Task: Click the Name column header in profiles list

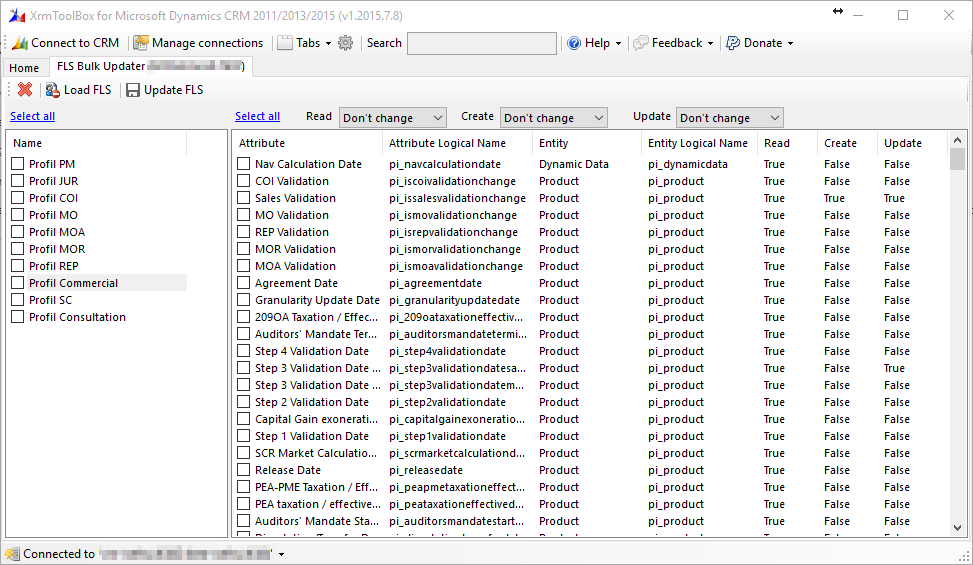Action: (97, 143)
